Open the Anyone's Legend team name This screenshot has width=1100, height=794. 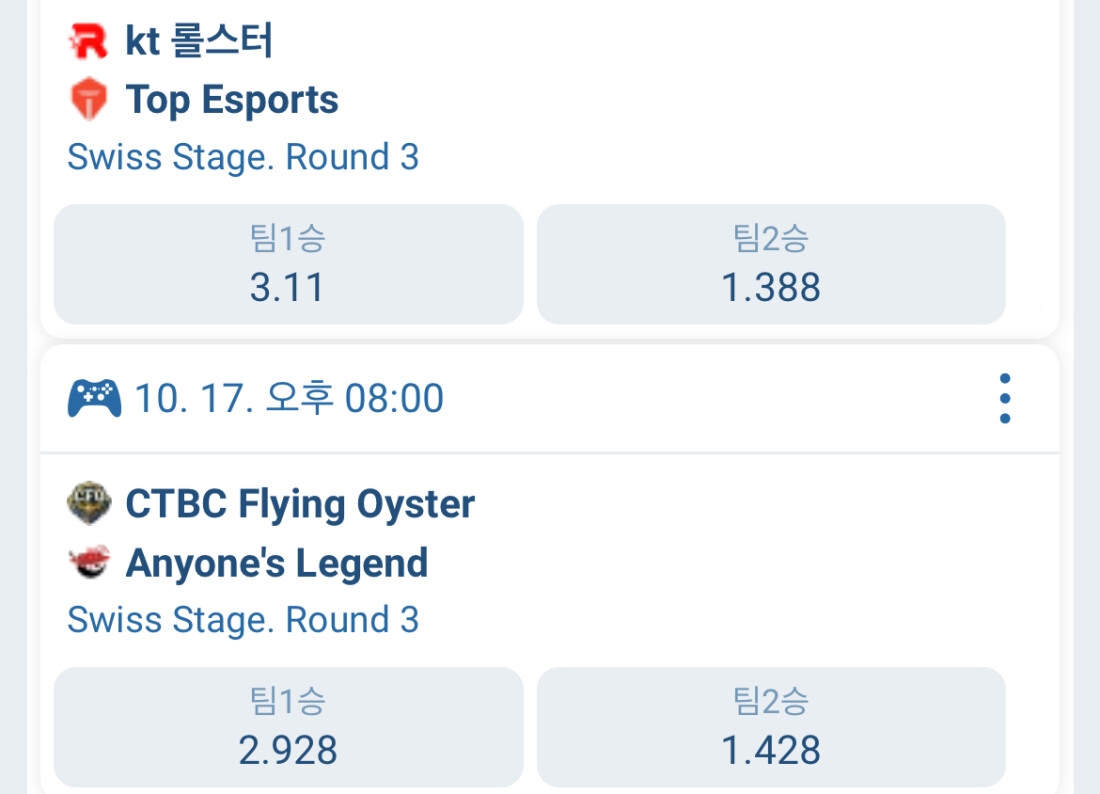tap(276, 563)
